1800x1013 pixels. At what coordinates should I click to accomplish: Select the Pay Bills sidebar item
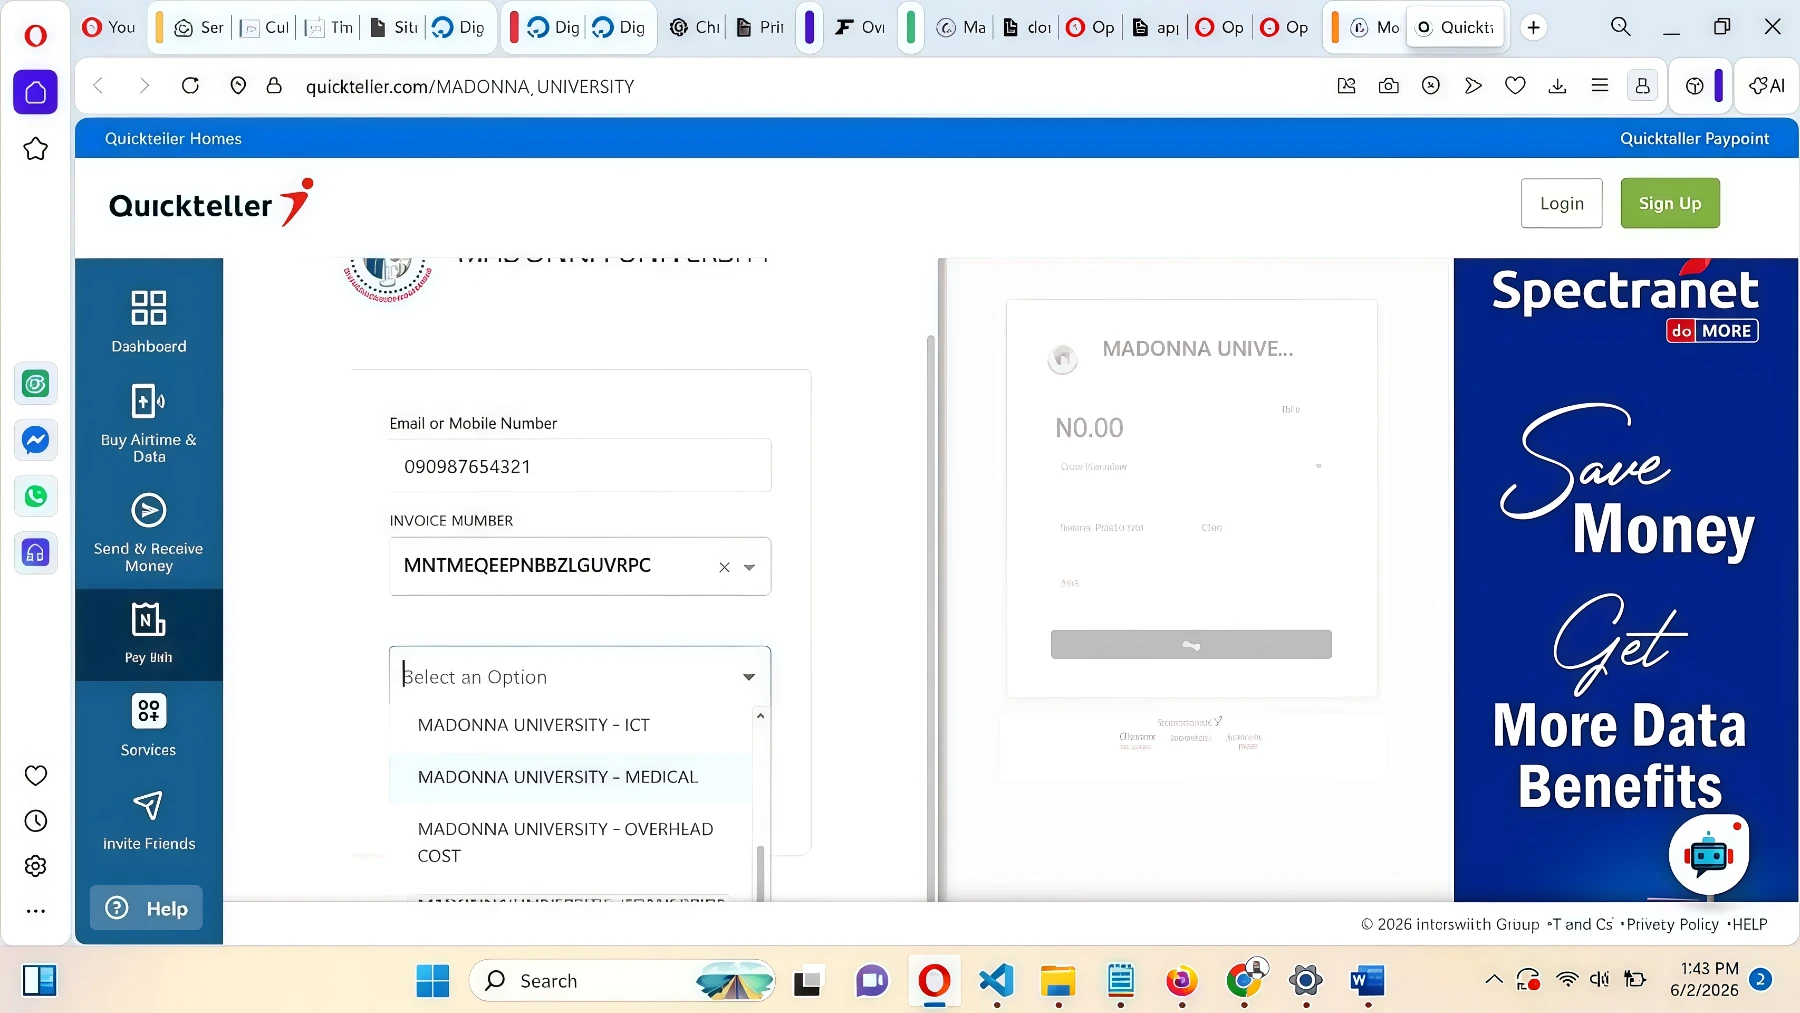(148, 634)
